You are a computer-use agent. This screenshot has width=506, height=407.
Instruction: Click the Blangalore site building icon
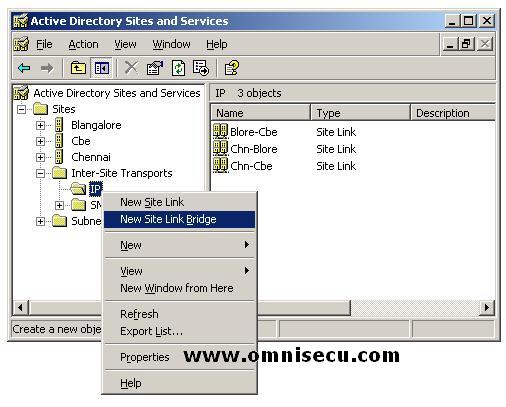[59, 125]
